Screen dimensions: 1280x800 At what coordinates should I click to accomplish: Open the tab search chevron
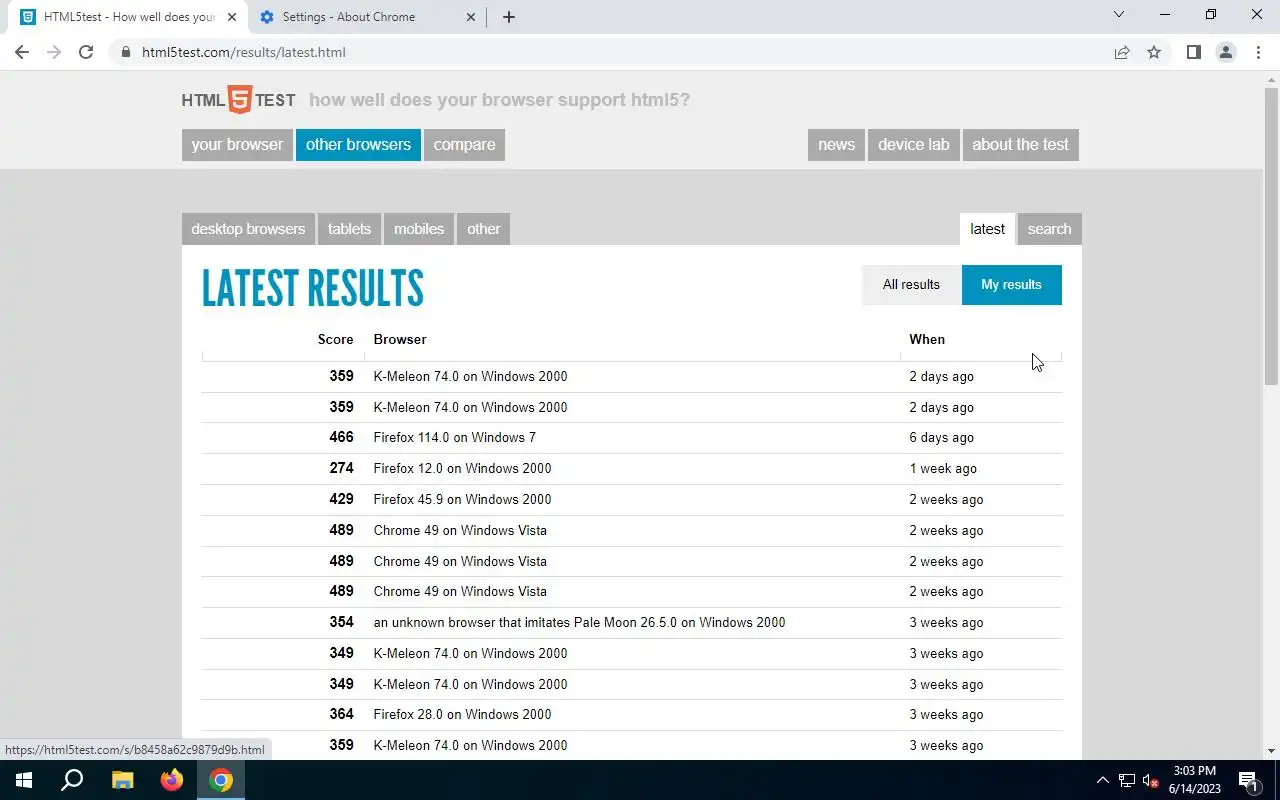(x=1119, y=15)
